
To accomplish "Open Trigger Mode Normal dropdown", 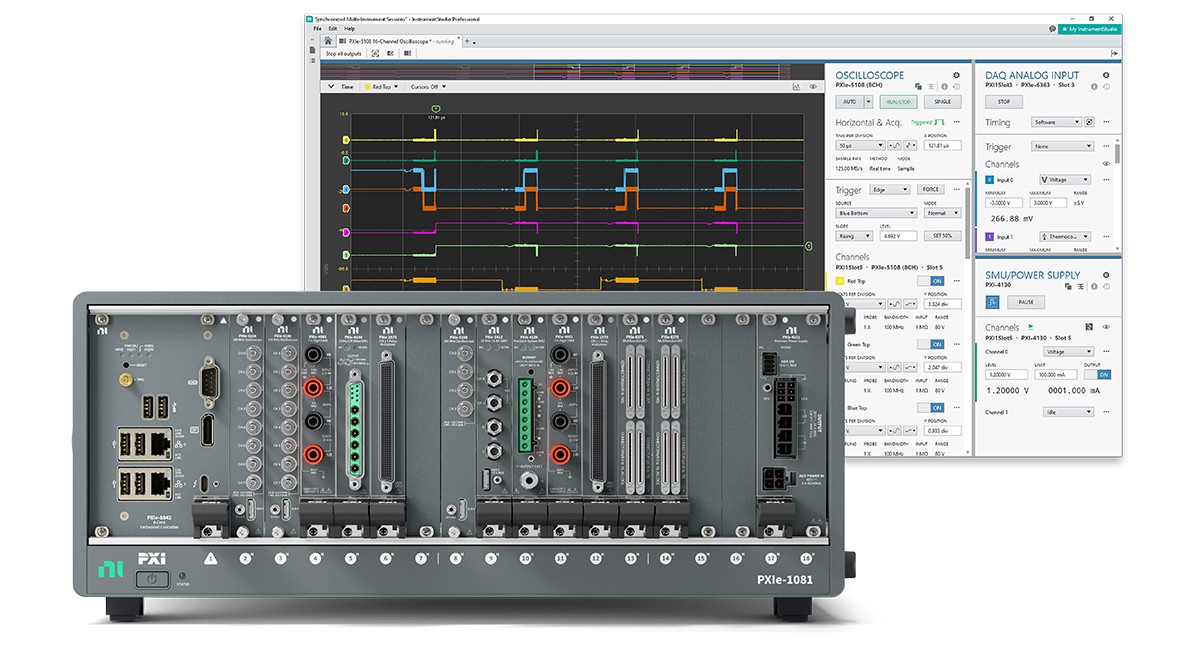I will (x=943, y=213).
